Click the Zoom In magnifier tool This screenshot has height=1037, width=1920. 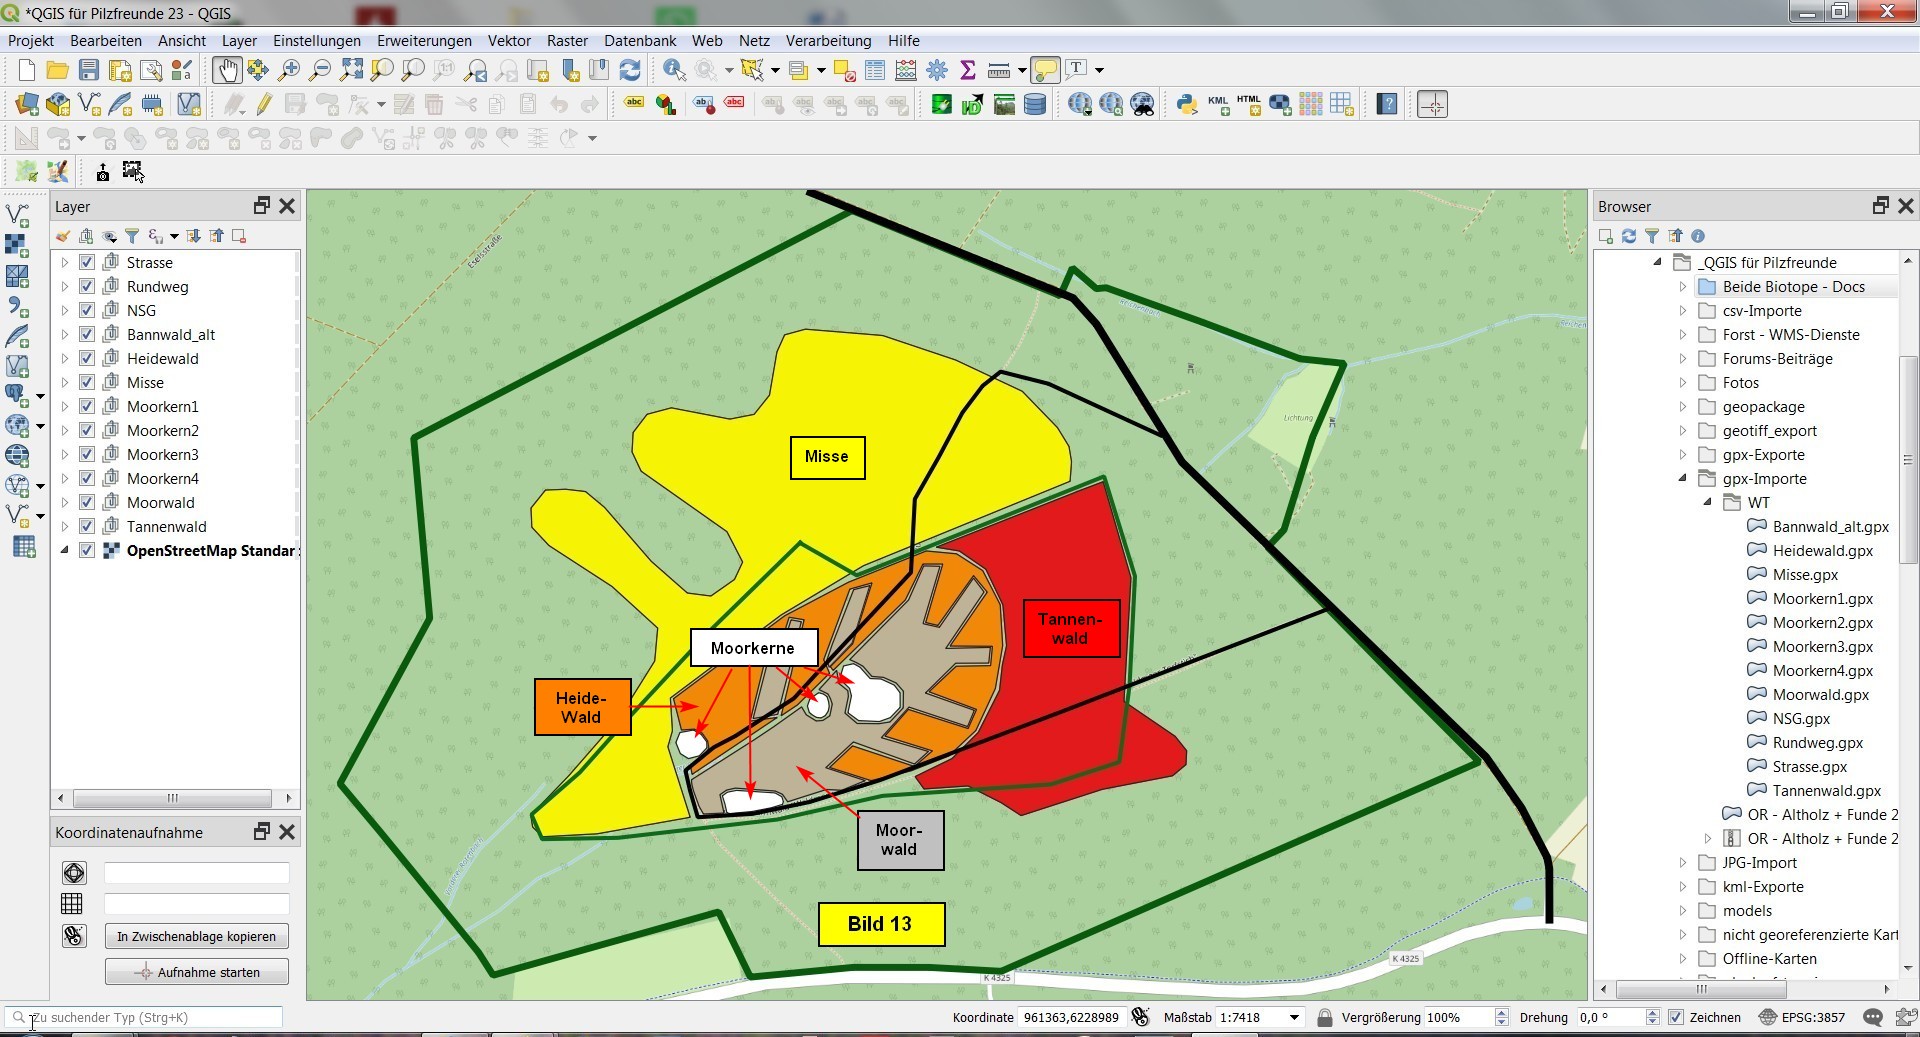(x=289, y=70)
